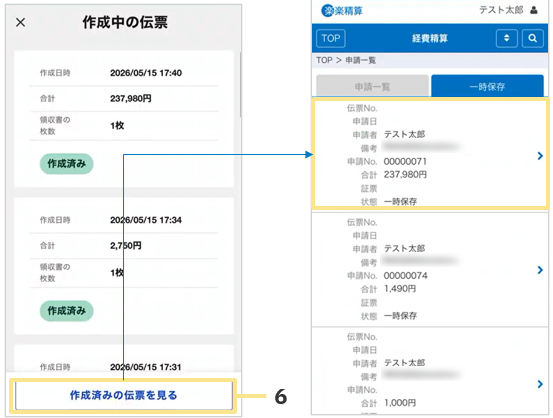Expand application 00000074 with its chevron

click(x=540, y=270)
